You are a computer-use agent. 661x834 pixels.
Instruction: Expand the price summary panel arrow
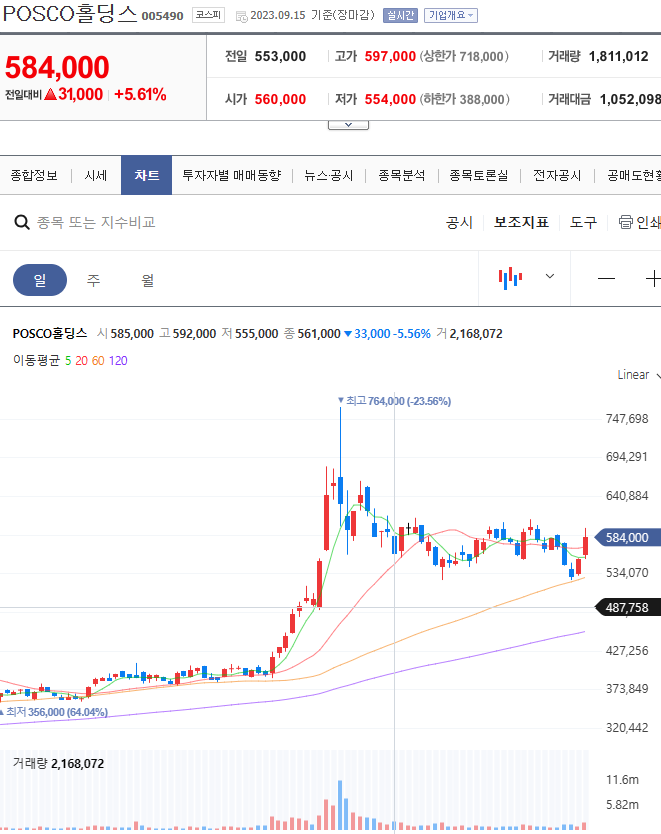pos(348,125)
